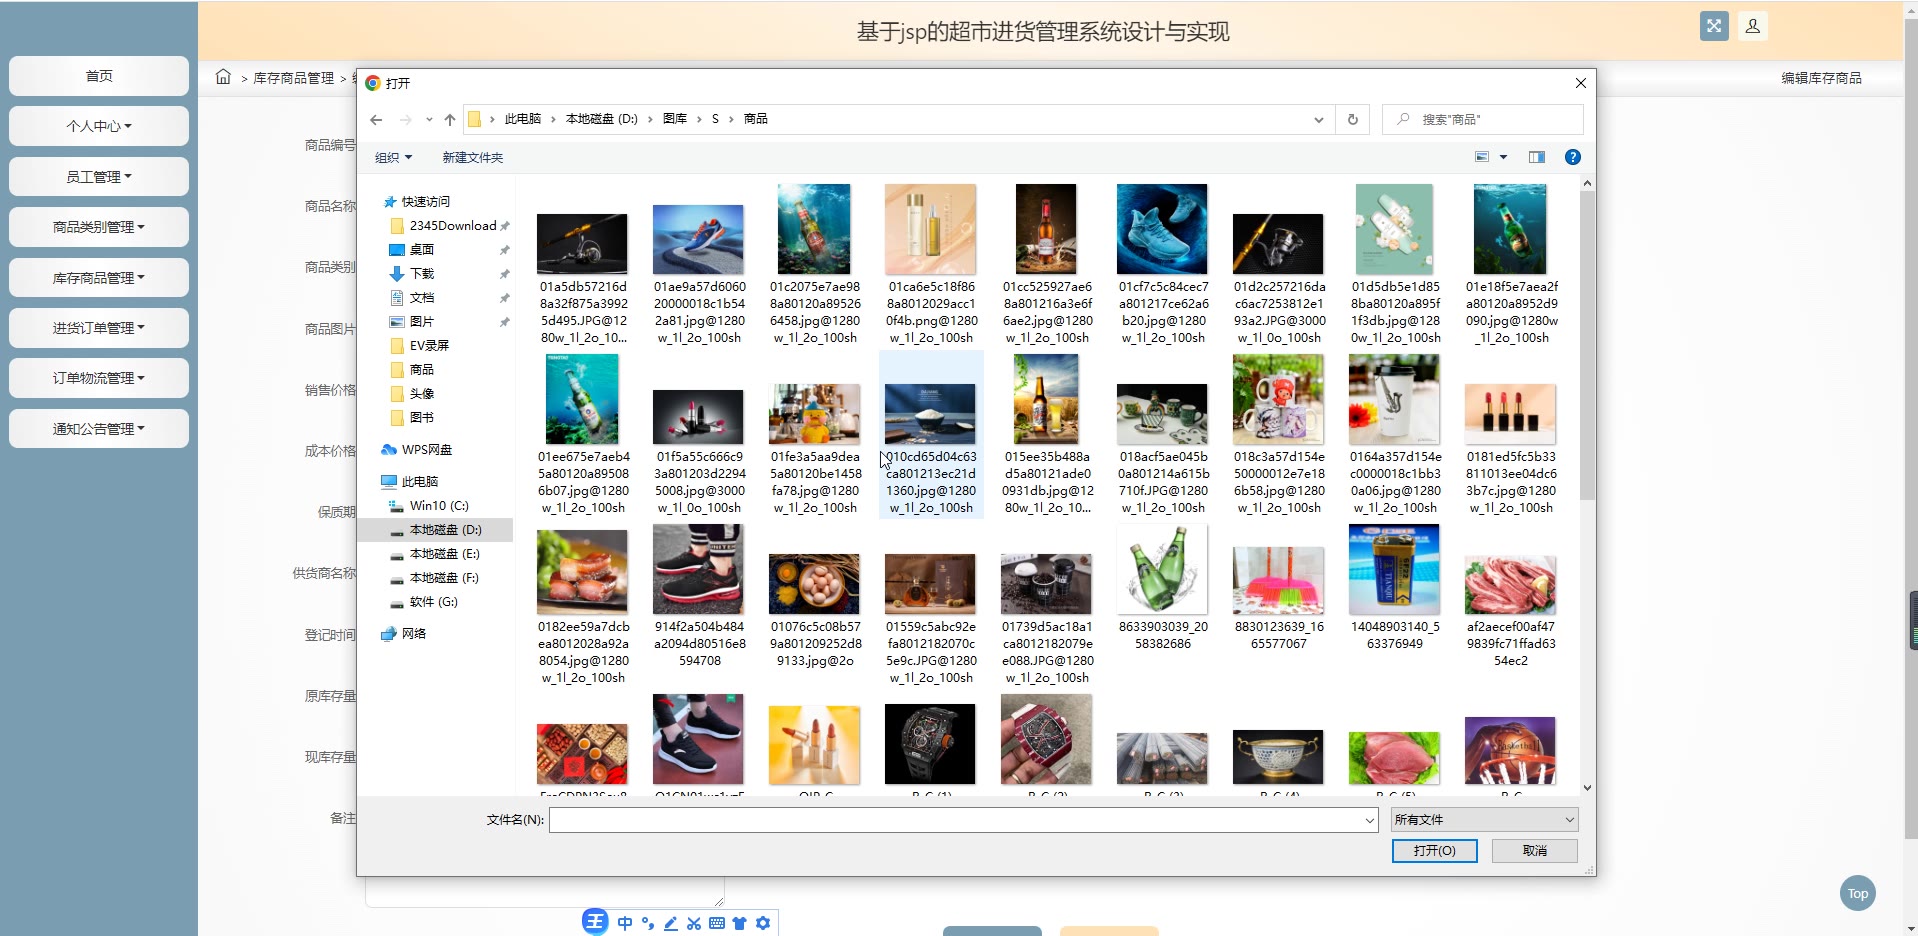Viewport: 1918px width, 936px height.
Task: Click the home icon in breadcrumb
Action: click(x=223, y=77)
